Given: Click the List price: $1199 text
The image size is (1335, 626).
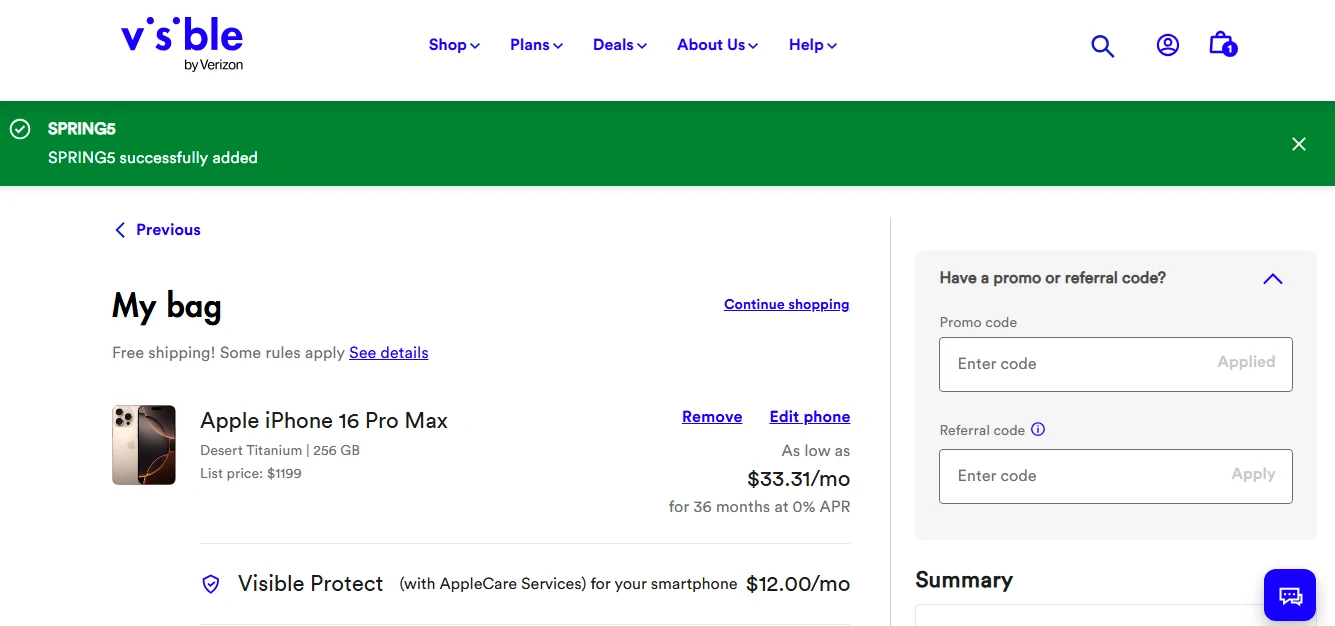Looking at the screenshot, I should click(x=251, y=473).
